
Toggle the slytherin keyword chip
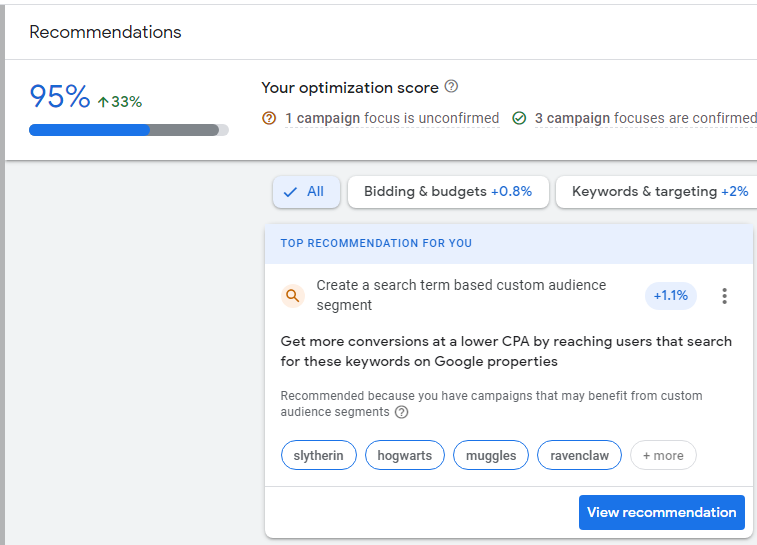319,455
